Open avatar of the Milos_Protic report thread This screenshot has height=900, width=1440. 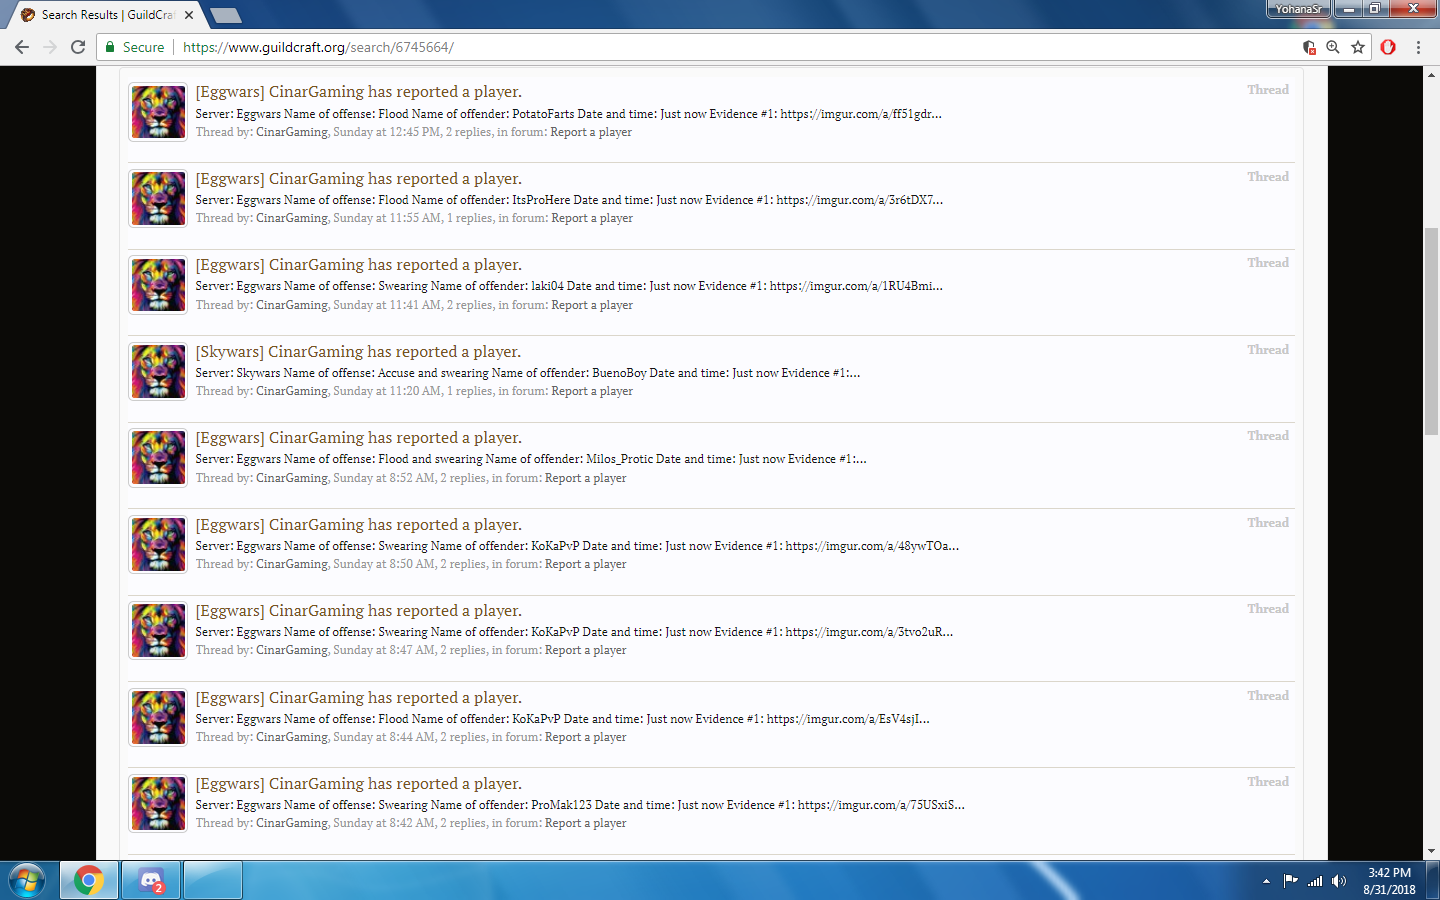tap(158, 458)
